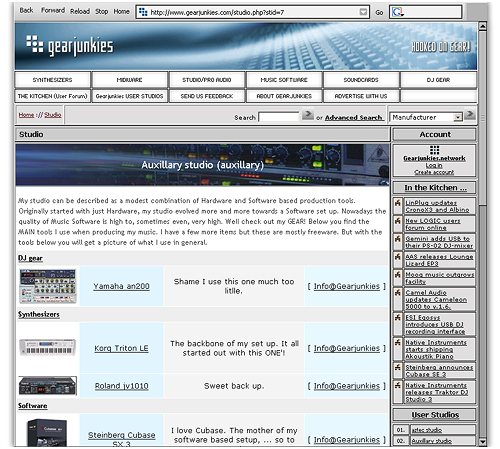The image size is (500, 449).
Task: Open ADVERTISE WITH US page
Action: pyautogui.click(x=361, y=96)
